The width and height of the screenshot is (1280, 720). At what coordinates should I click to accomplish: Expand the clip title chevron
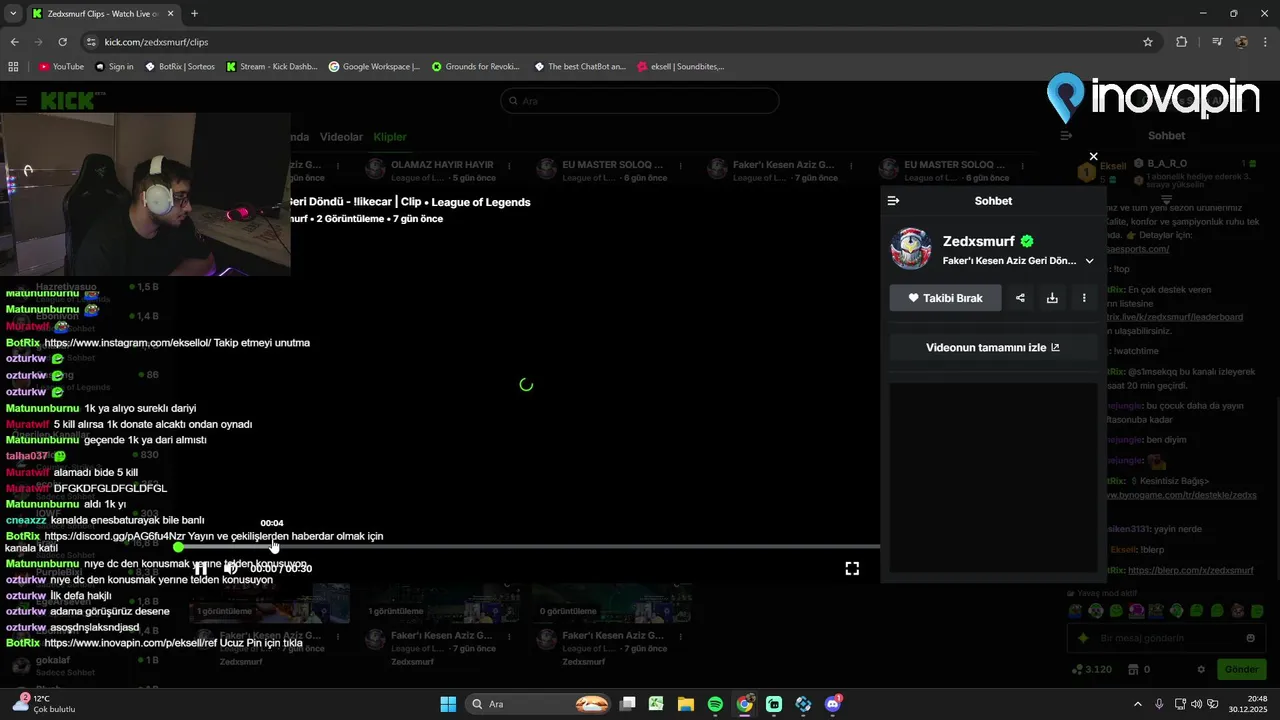coord(1089,261)
